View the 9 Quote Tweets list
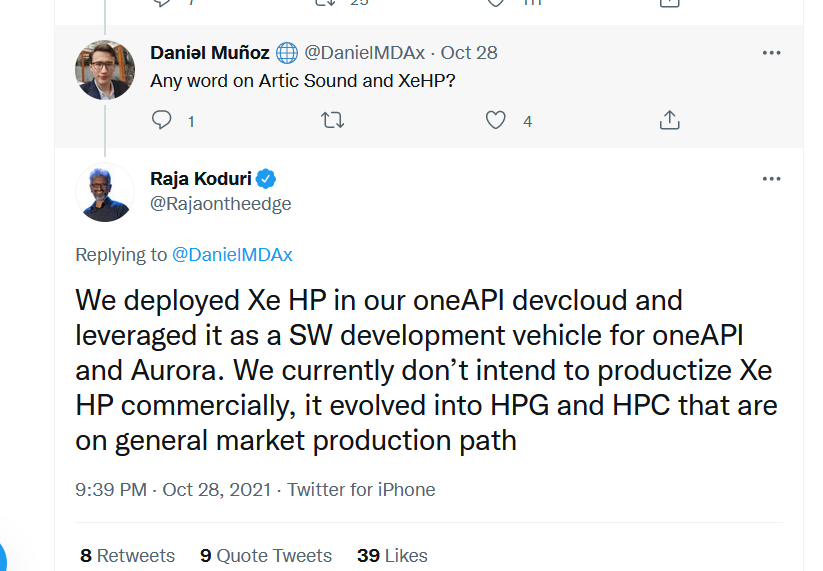823x571 pixels. pyautogui.click(x=265, y=555)
